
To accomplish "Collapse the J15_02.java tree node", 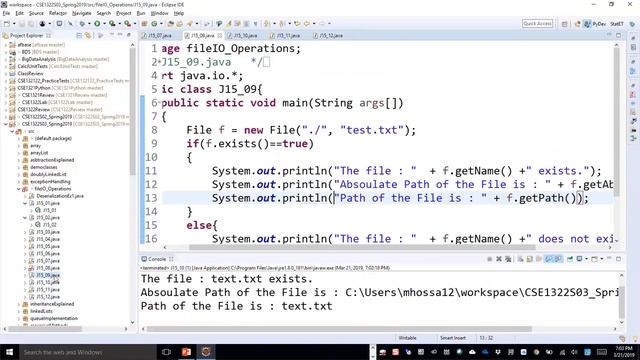I will click(25, 218).
